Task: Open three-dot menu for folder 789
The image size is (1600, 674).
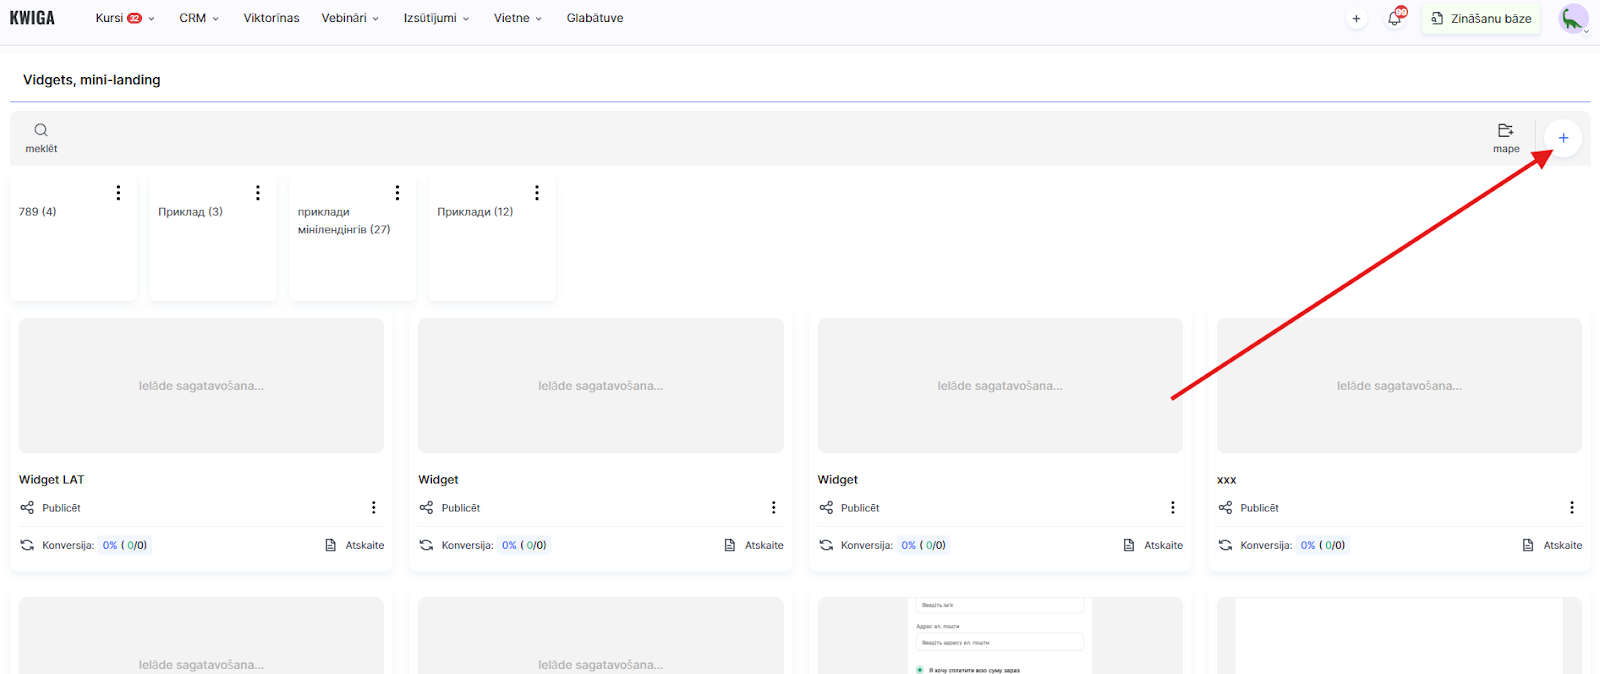Action: pyautogui.click(x=118, y=193)
